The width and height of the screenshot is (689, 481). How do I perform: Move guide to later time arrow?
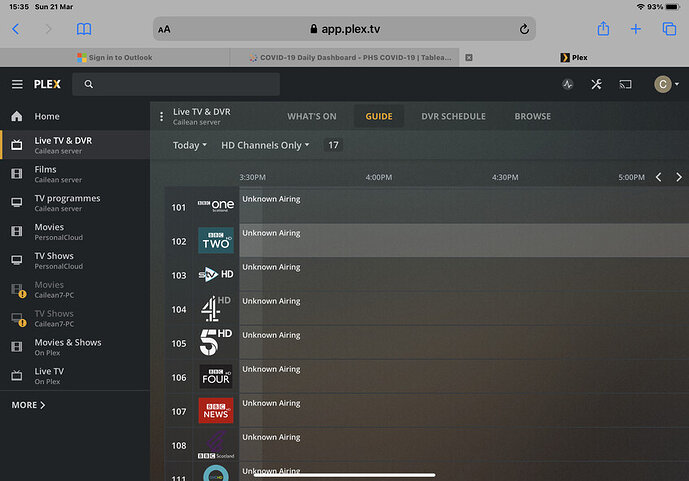pyautogui.click(x=679, y=177)
